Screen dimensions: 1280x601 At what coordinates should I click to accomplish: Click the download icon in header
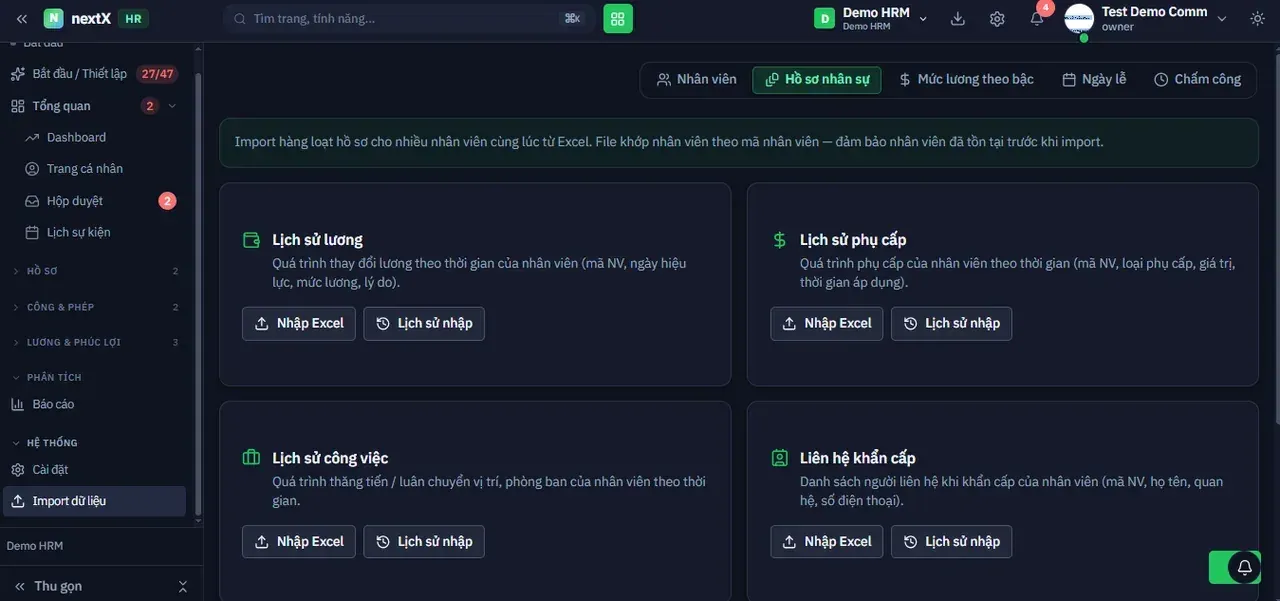(x=958, y=18)
